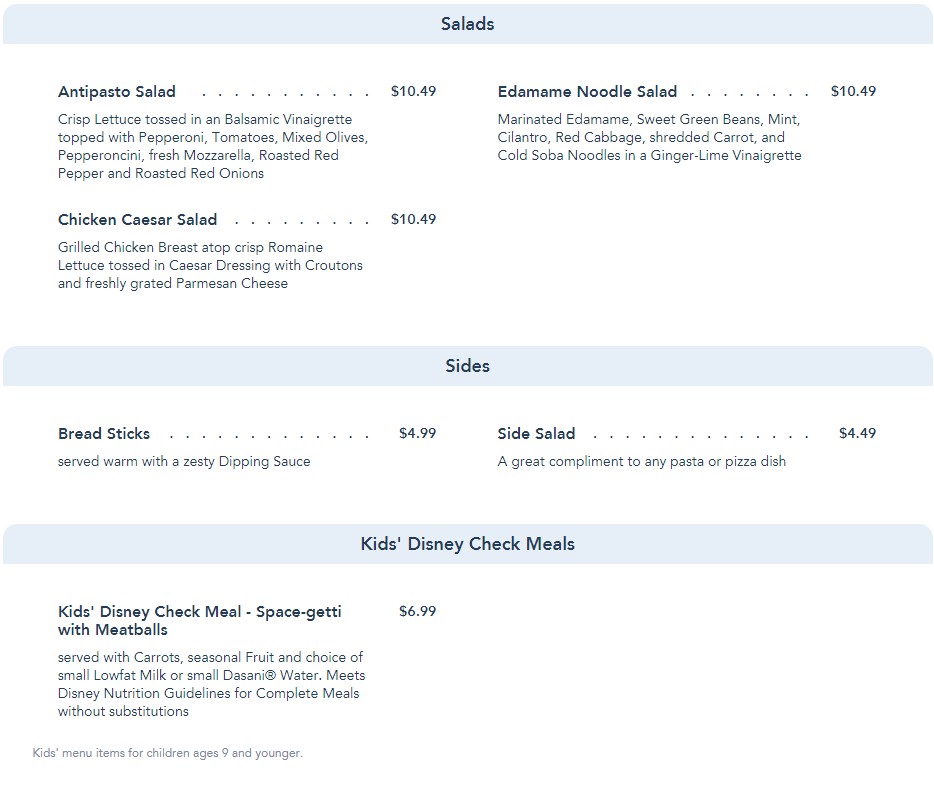Viewport: 934px width, 806px height.
Task: Click the Edamame Noodle Salad price
Action: pyautogui.click(x=853, y=92)
